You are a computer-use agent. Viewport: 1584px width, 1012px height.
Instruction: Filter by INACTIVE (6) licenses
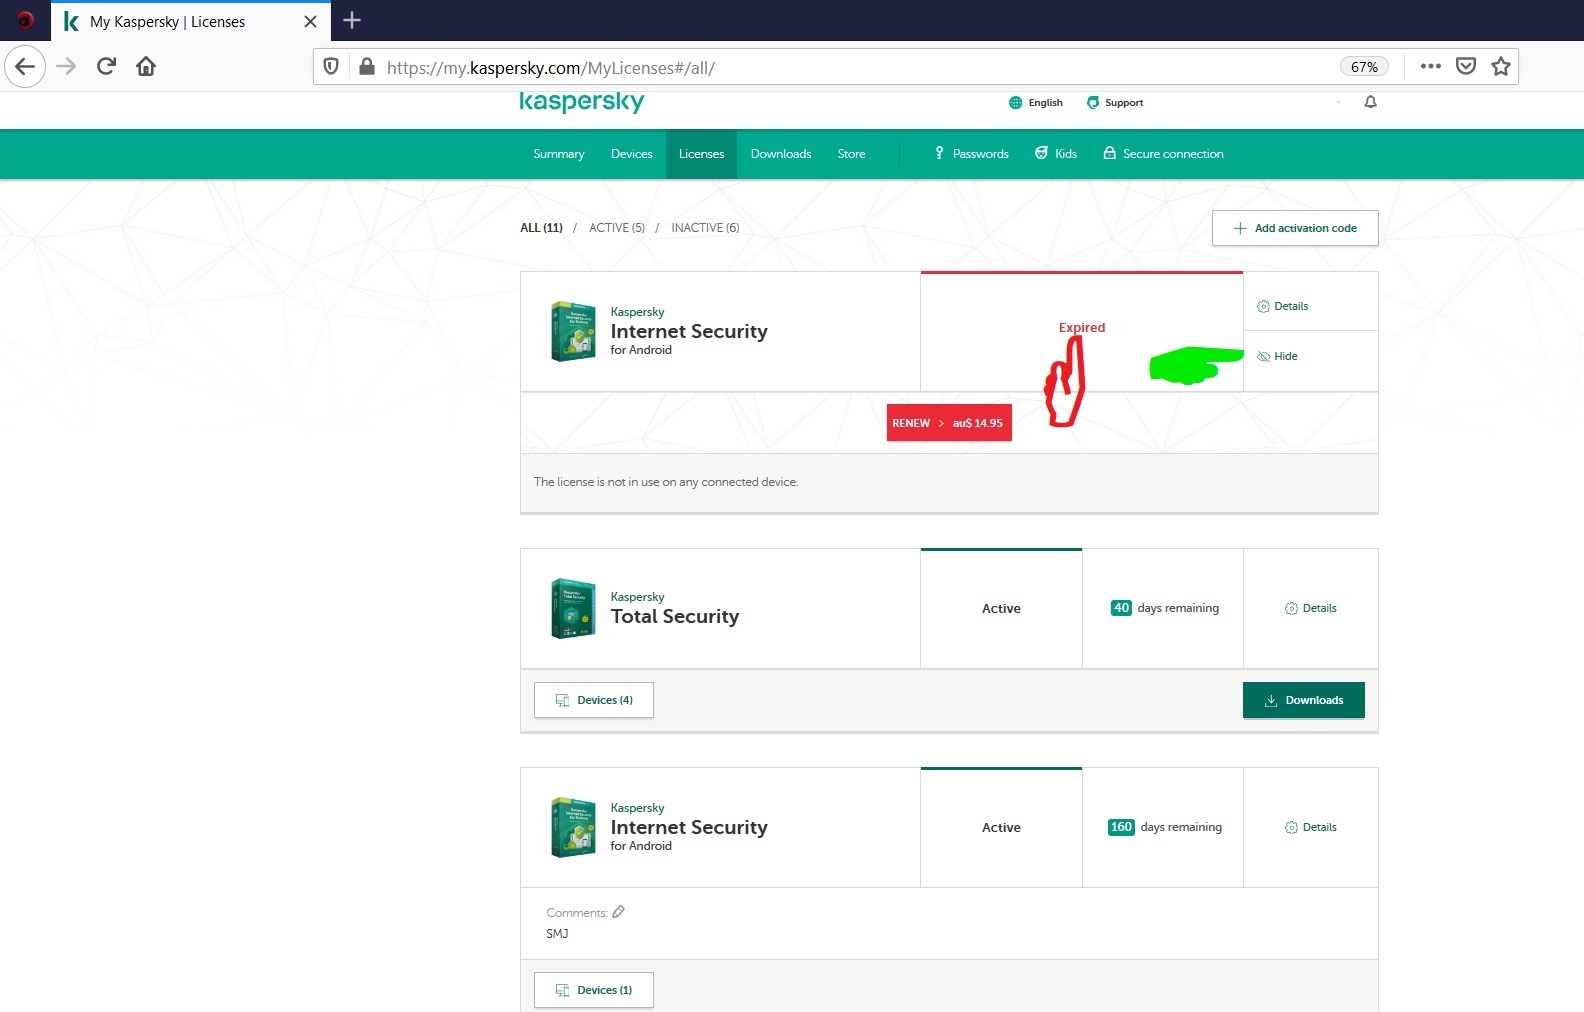click(705, 228)
